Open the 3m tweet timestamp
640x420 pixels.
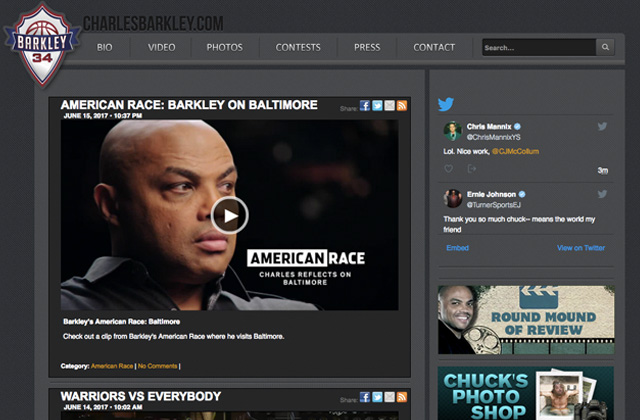click(x=603, y=171)
